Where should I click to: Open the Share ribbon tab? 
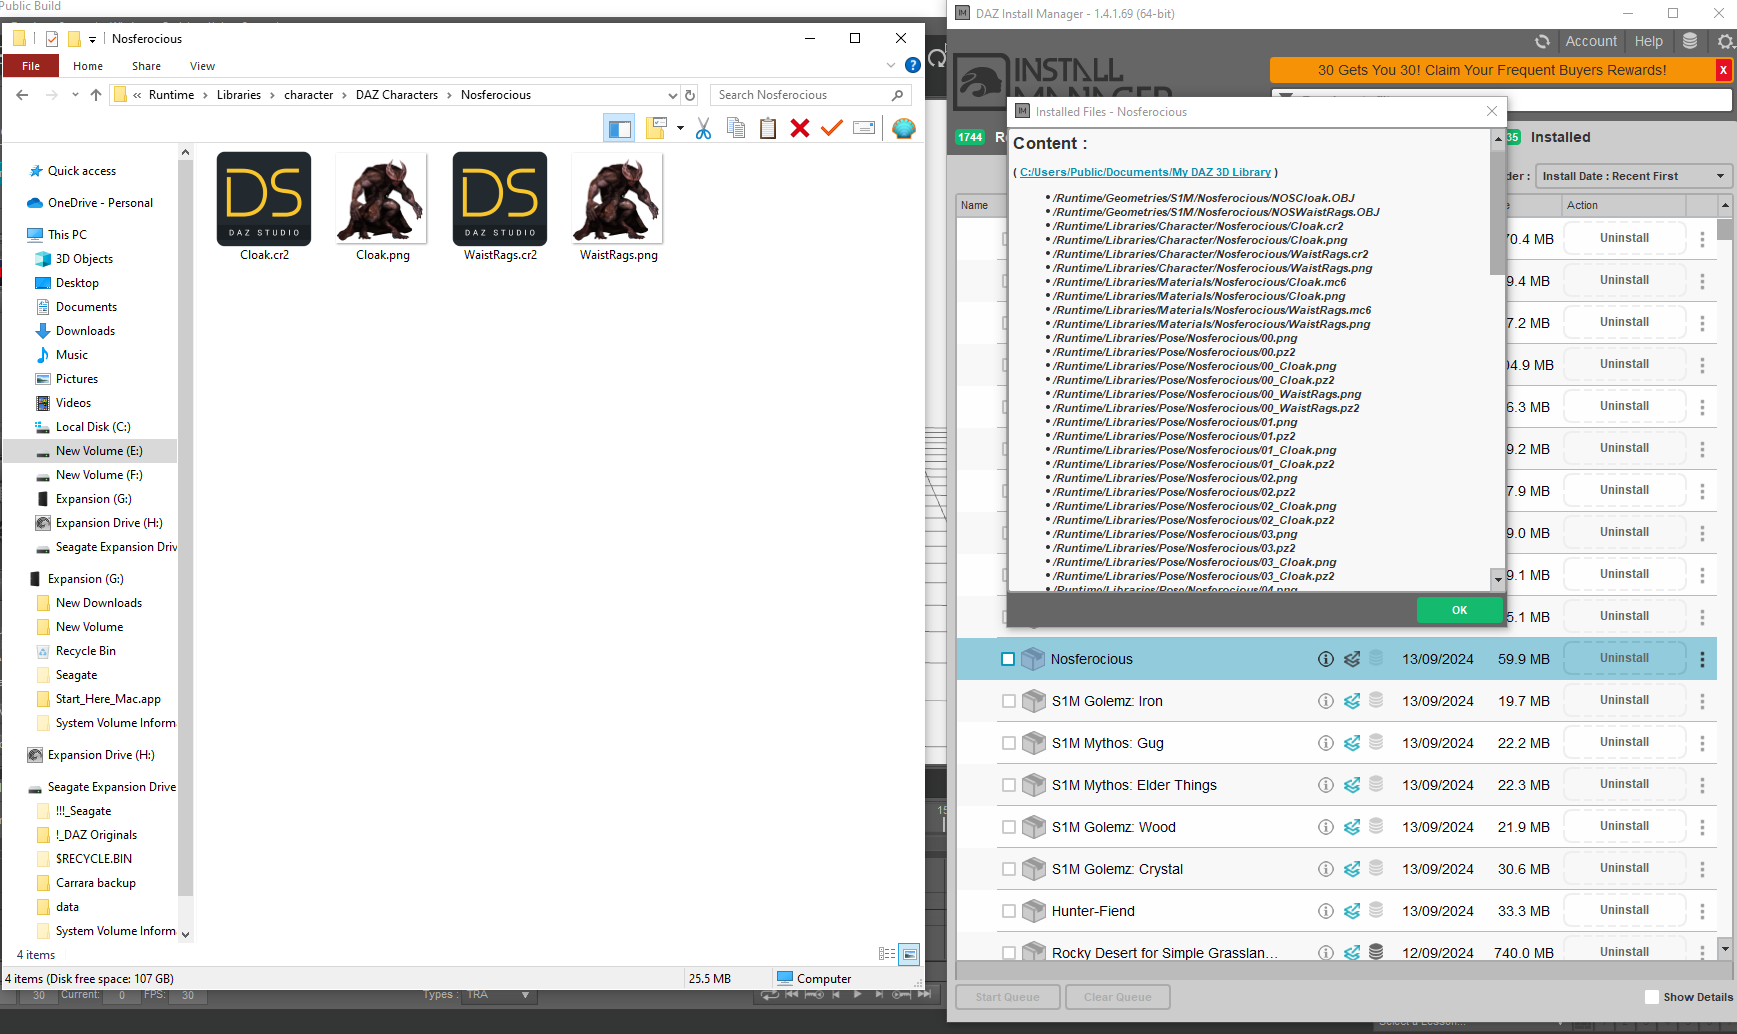[146, 66]
